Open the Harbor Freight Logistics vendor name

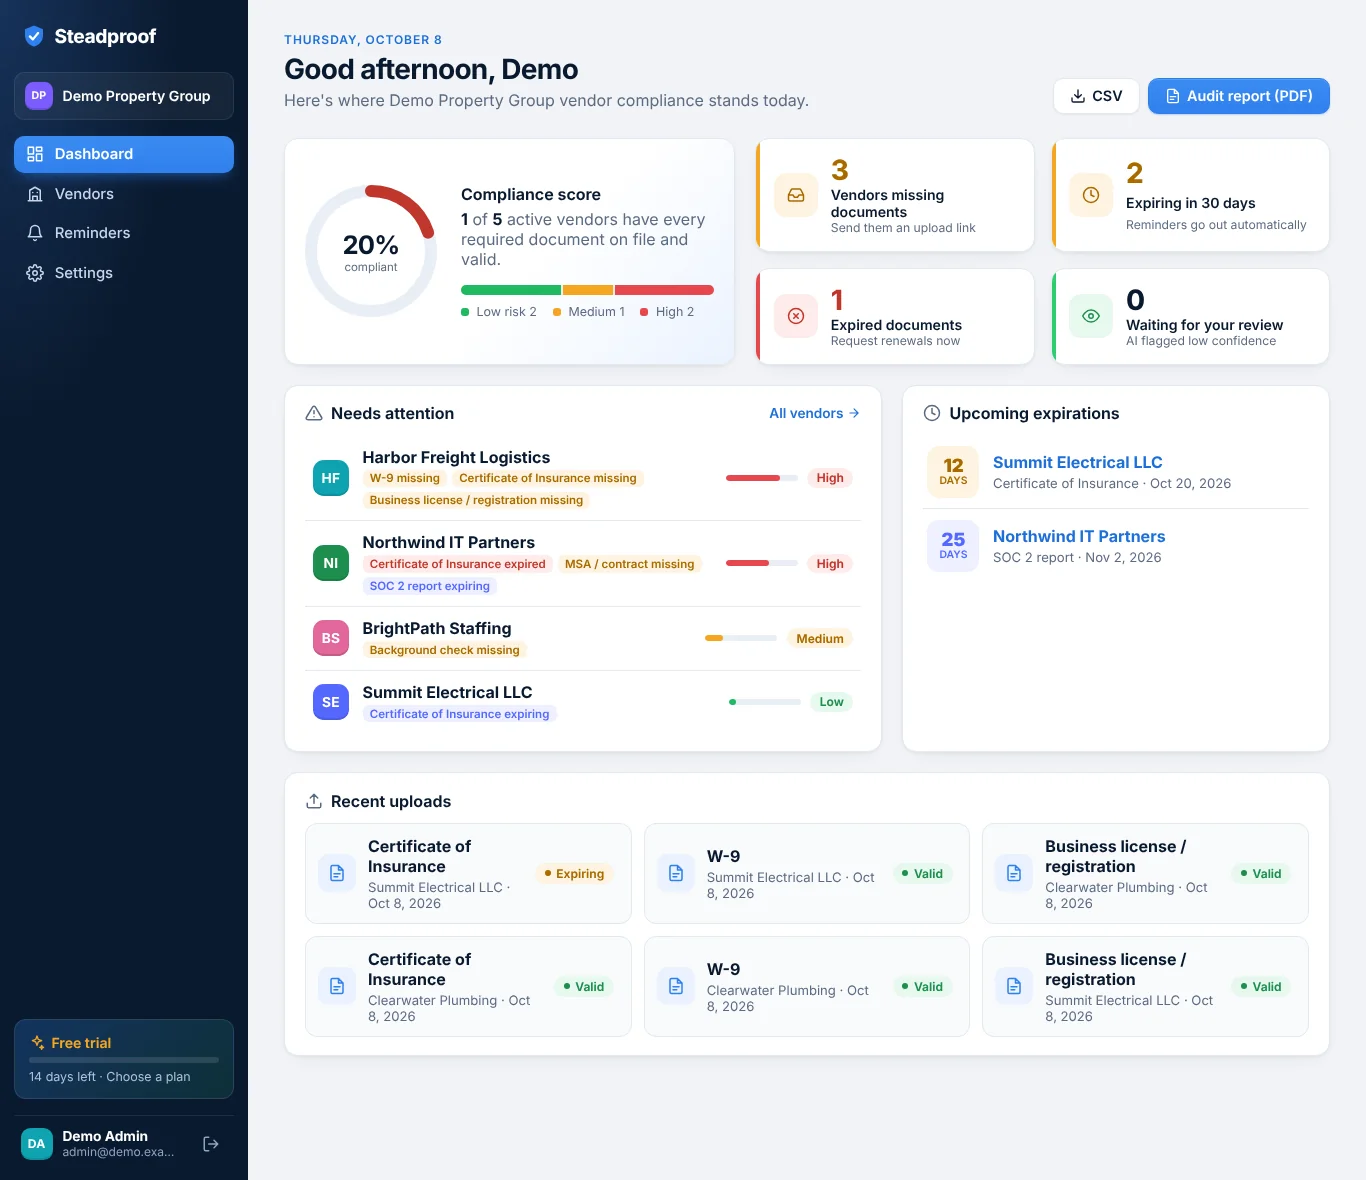456,457
